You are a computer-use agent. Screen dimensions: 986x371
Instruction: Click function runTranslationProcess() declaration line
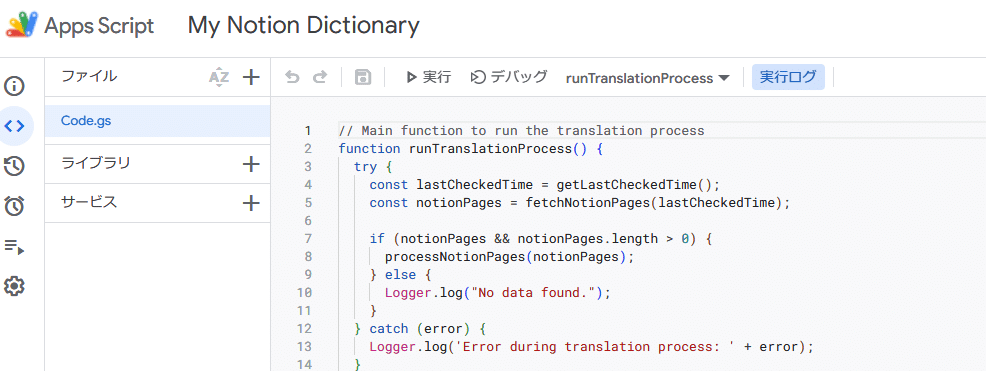[x=471, y=149]
